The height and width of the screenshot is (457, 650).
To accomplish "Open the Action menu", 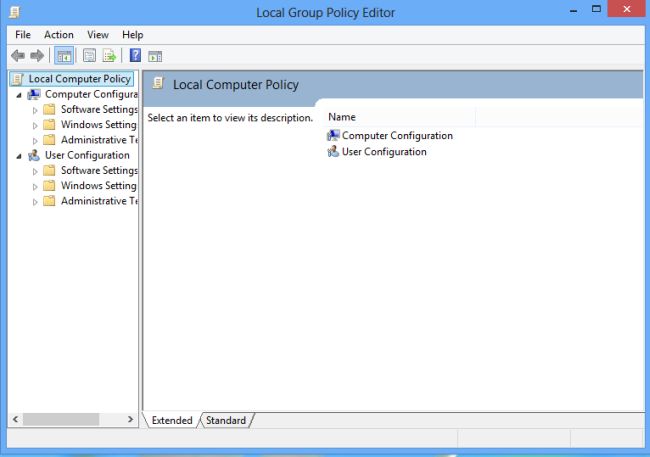I will tap(59, 35).
